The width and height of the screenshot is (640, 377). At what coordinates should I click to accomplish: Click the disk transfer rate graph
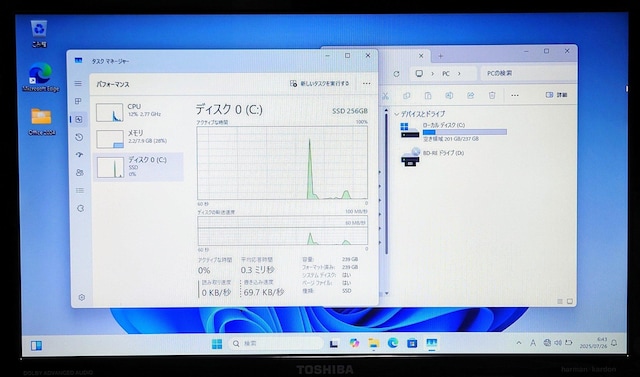pyautogui.click(x=282, y=231)
